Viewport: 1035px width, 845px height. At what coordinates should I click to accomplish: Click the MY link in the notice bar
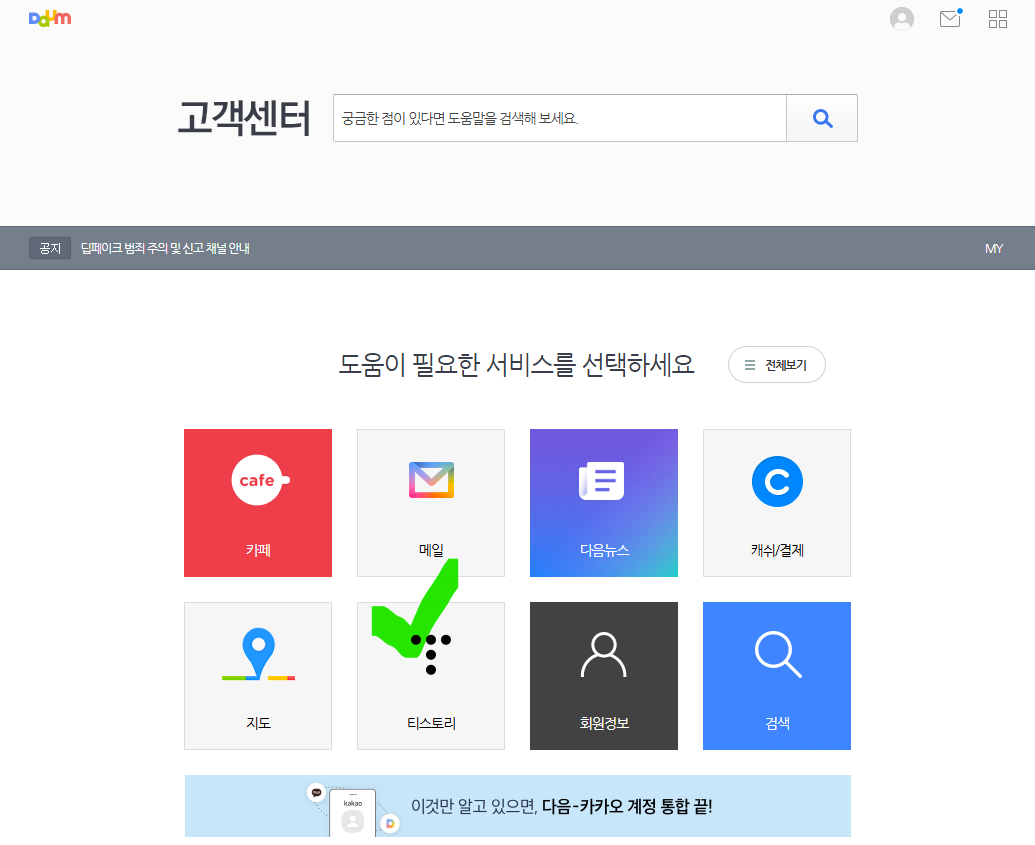993,248
